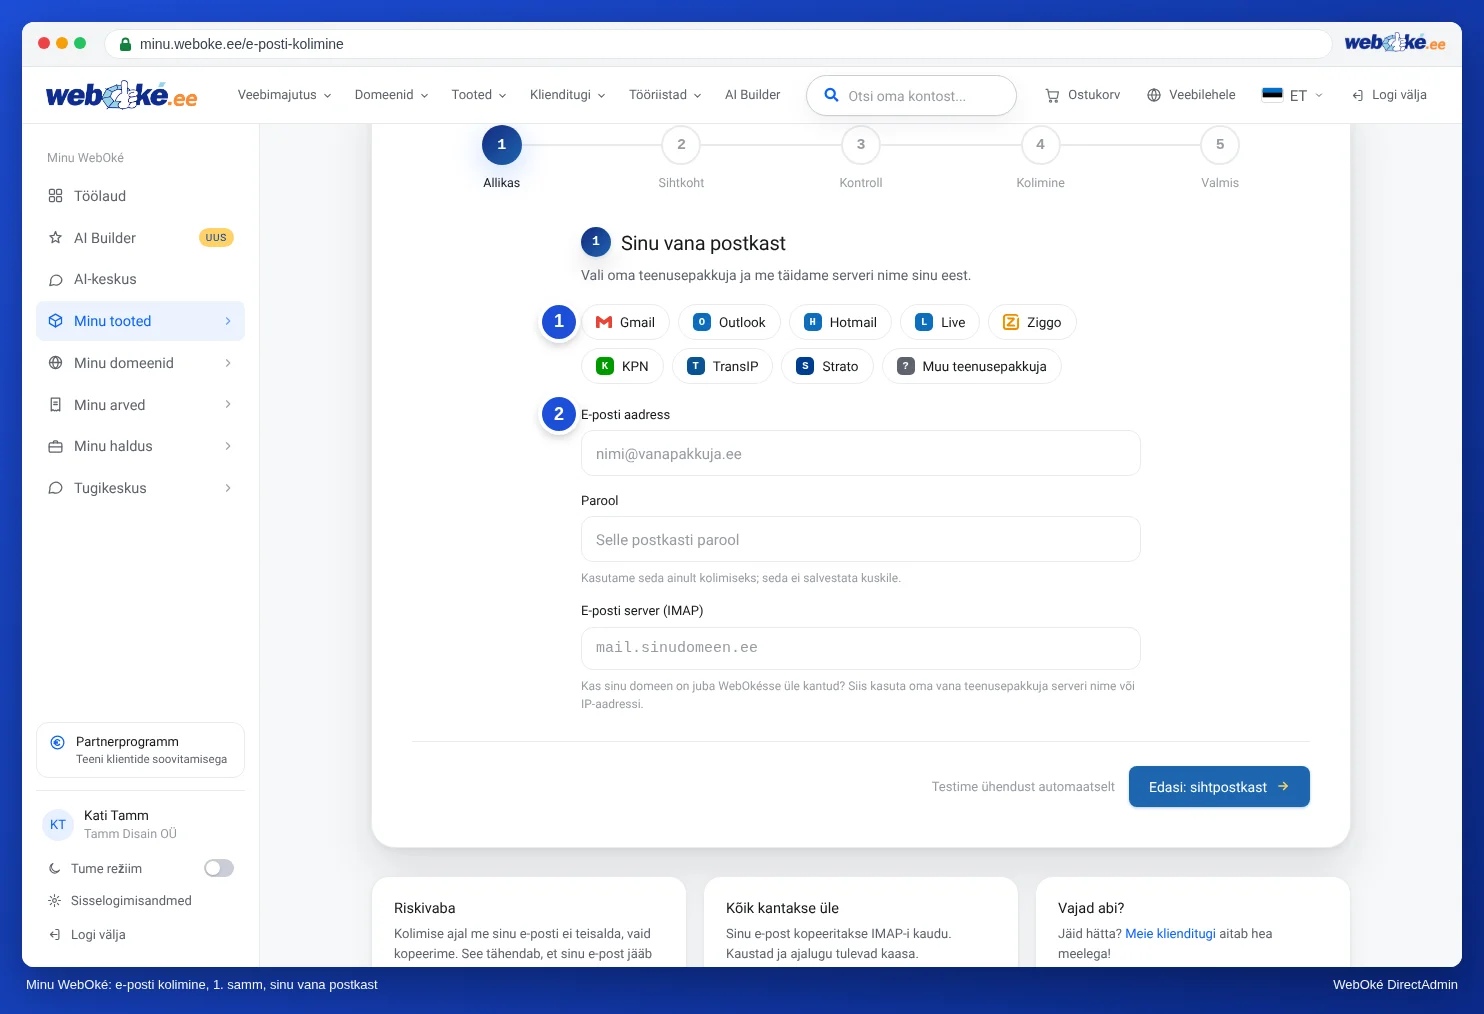The image size is (1484, 1014).
Task: Click step 2 Sihtkoht in progress bar
Action: pos(681,145)
